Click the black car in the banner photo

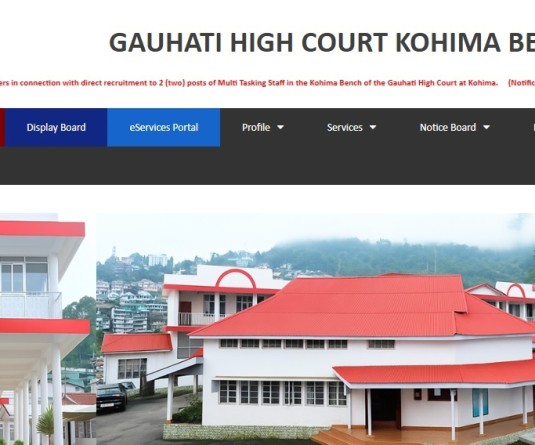coord(112,397)
